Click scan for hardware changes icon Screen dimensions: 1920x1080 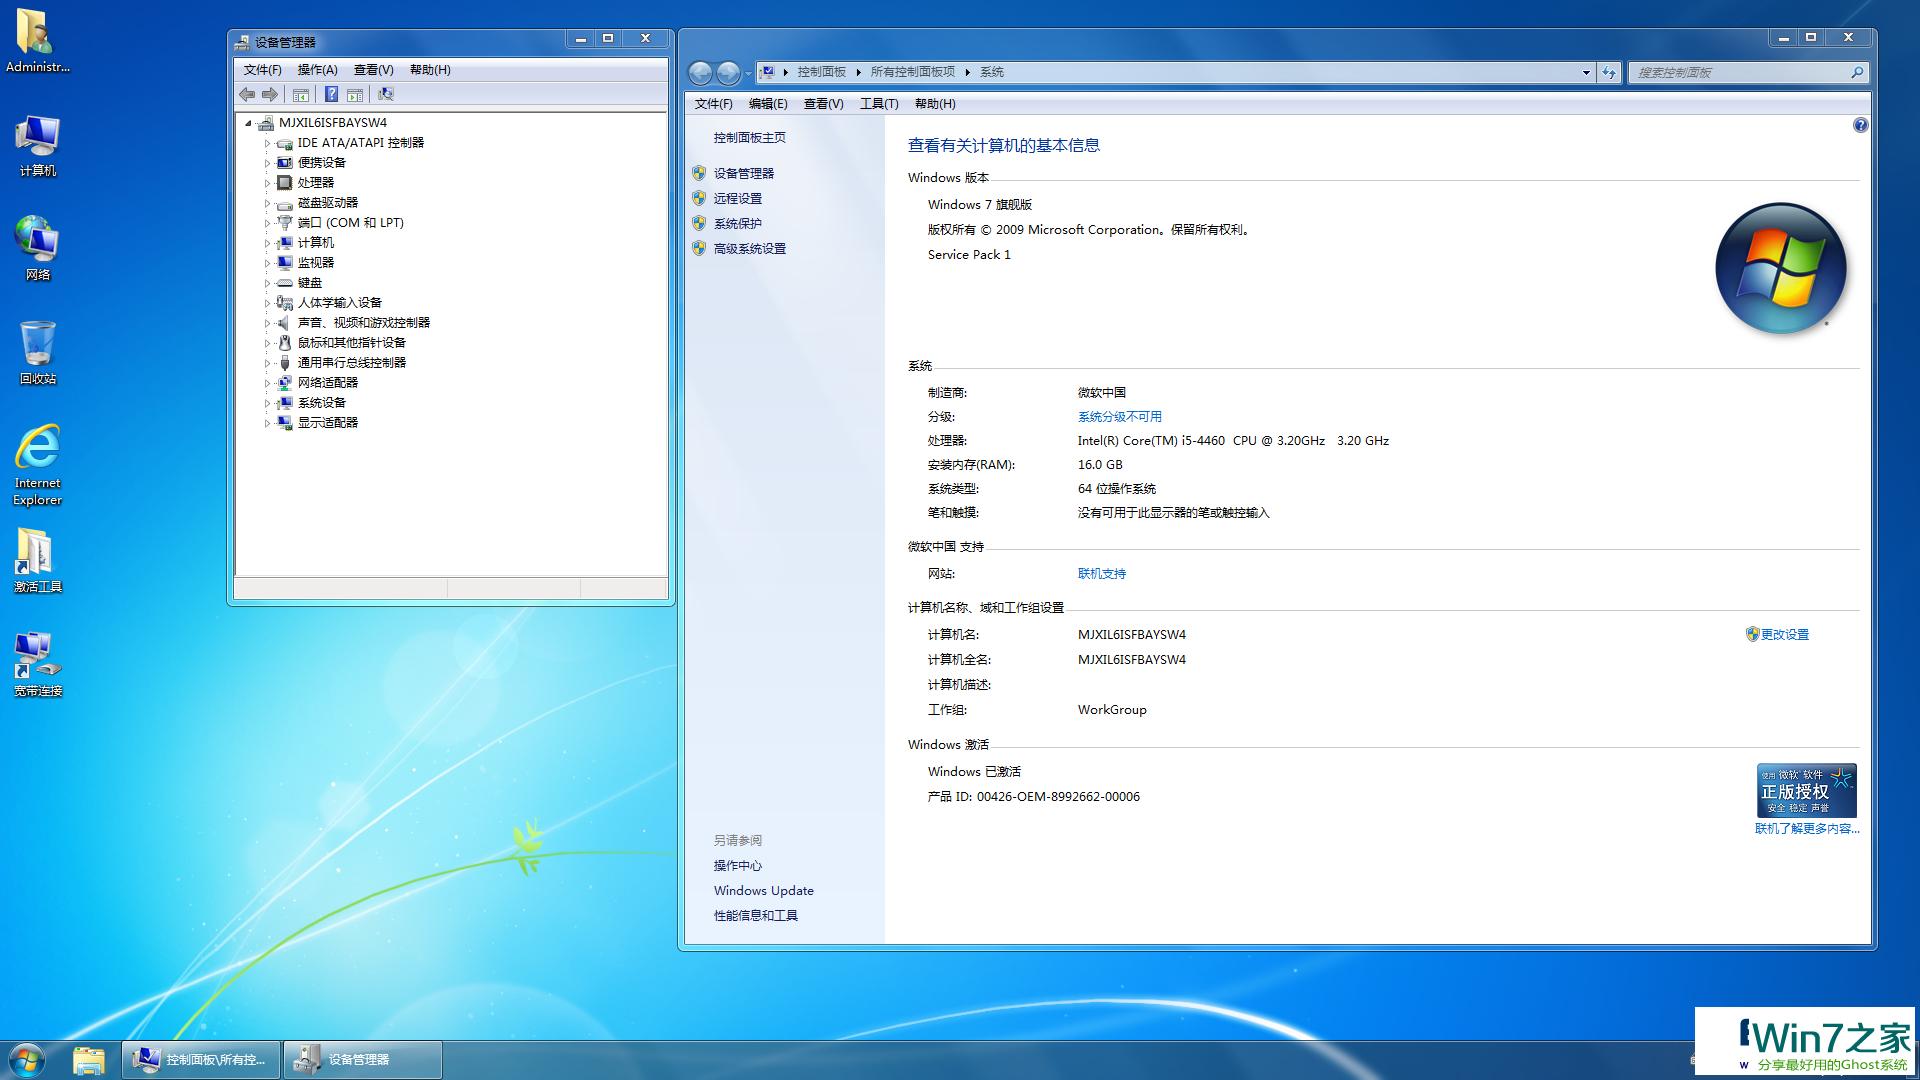click(386, 94)
